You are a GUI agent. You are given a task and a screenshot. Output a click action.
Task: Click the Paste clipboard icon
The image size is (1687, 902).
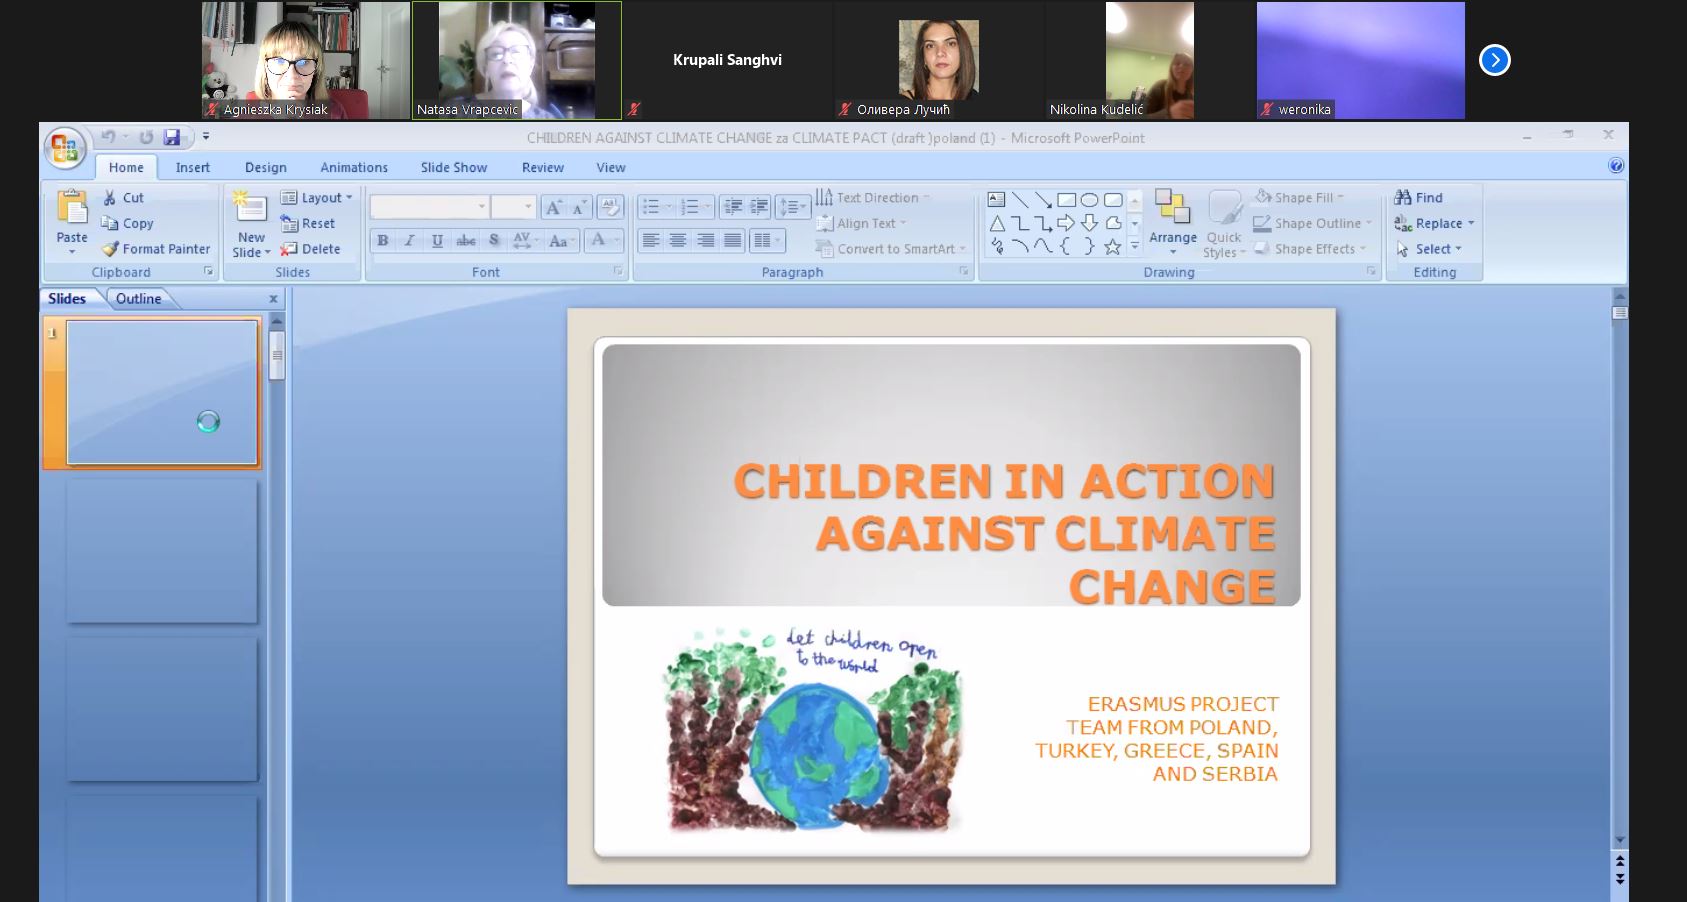(72, 208)
